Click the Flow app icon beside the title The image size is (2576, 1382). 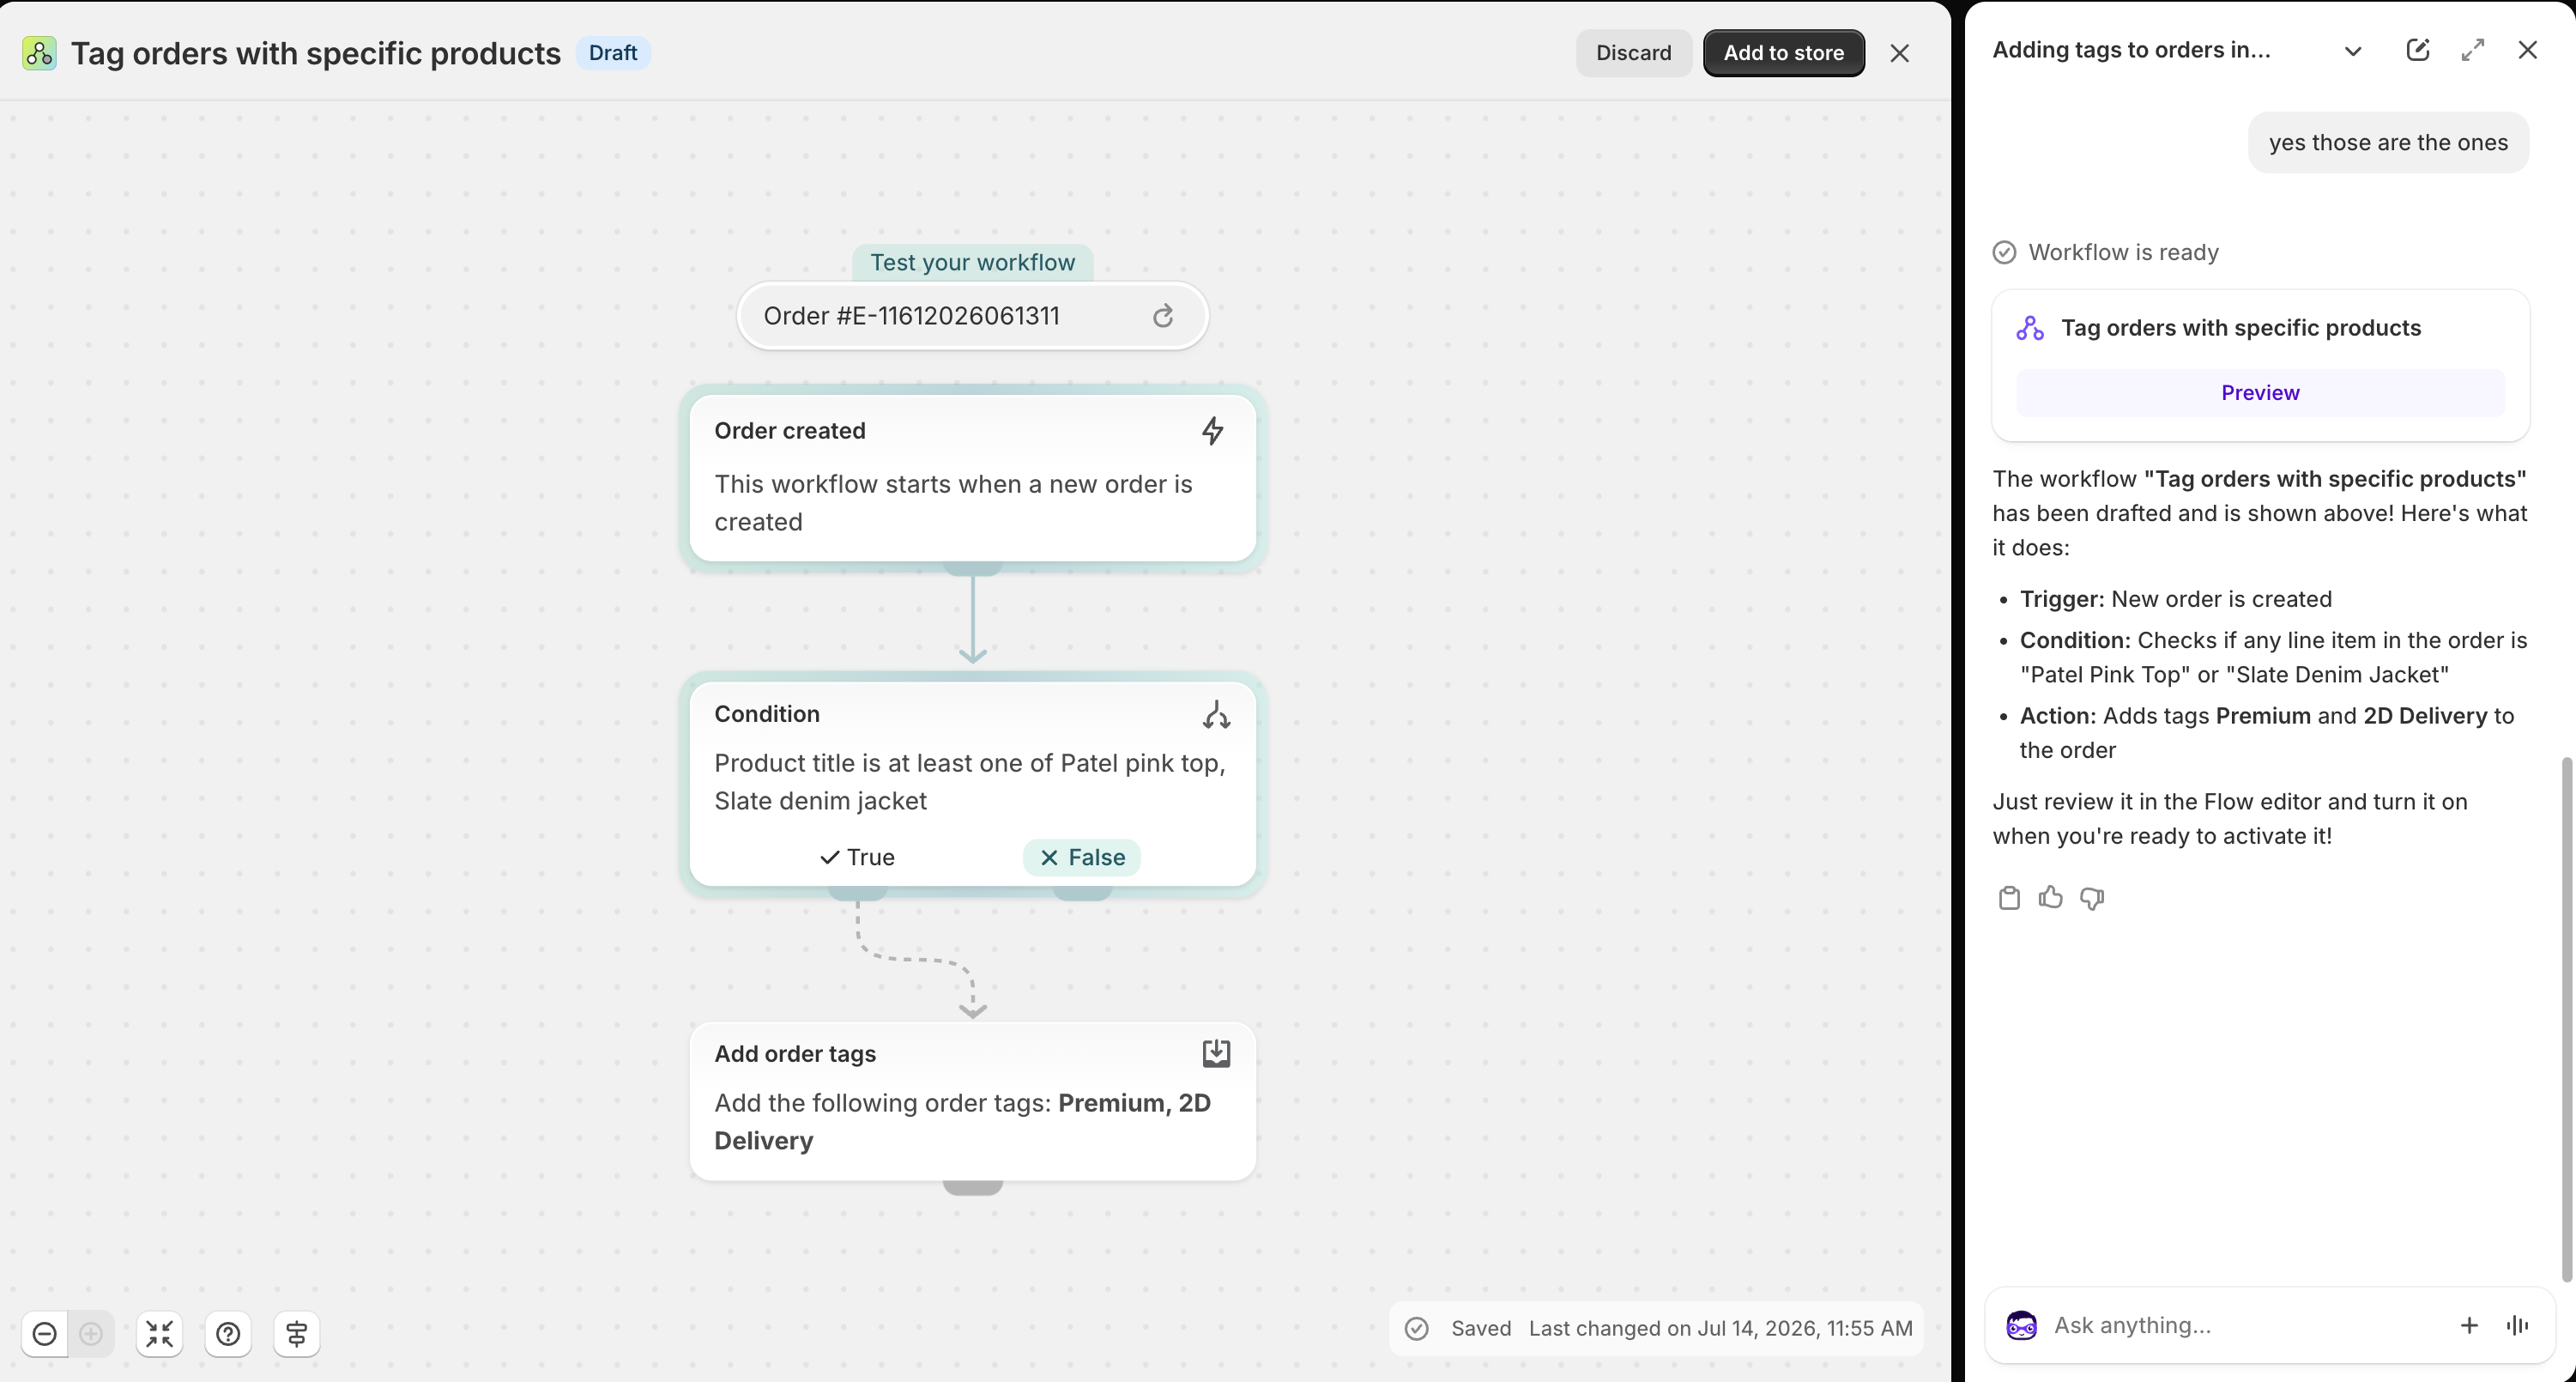pyautogui.click(x=39, y=53)
